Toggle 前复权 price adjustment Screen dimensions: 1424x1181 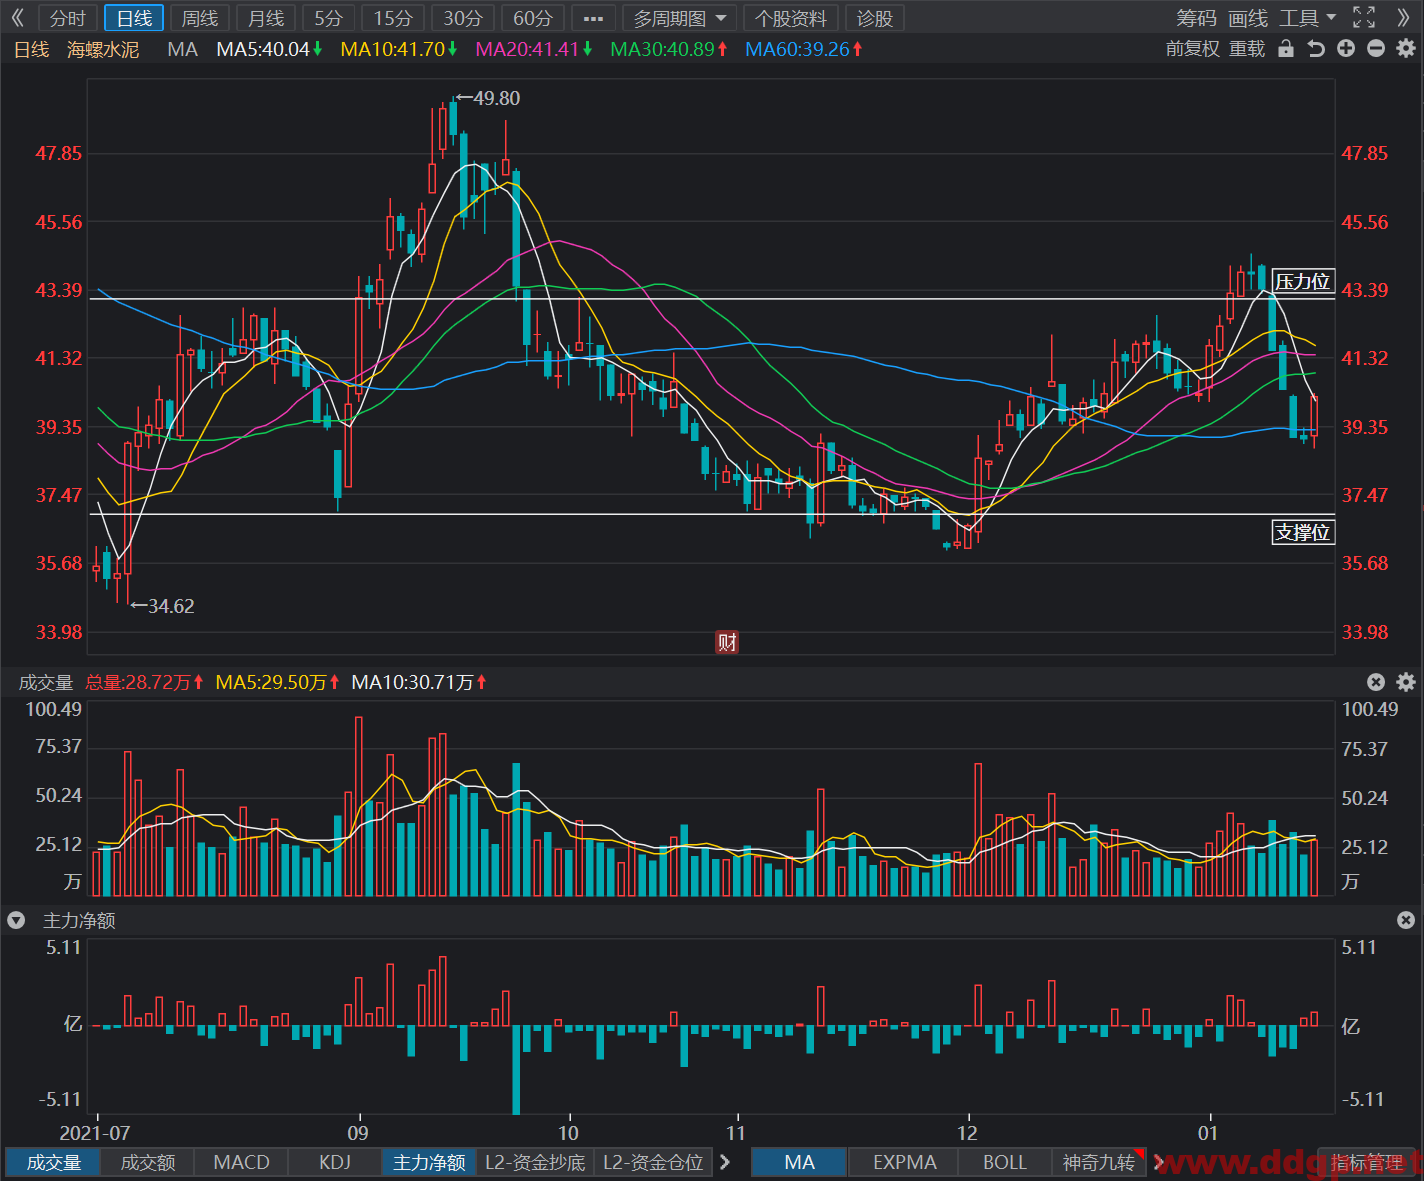coord(1193,49)
